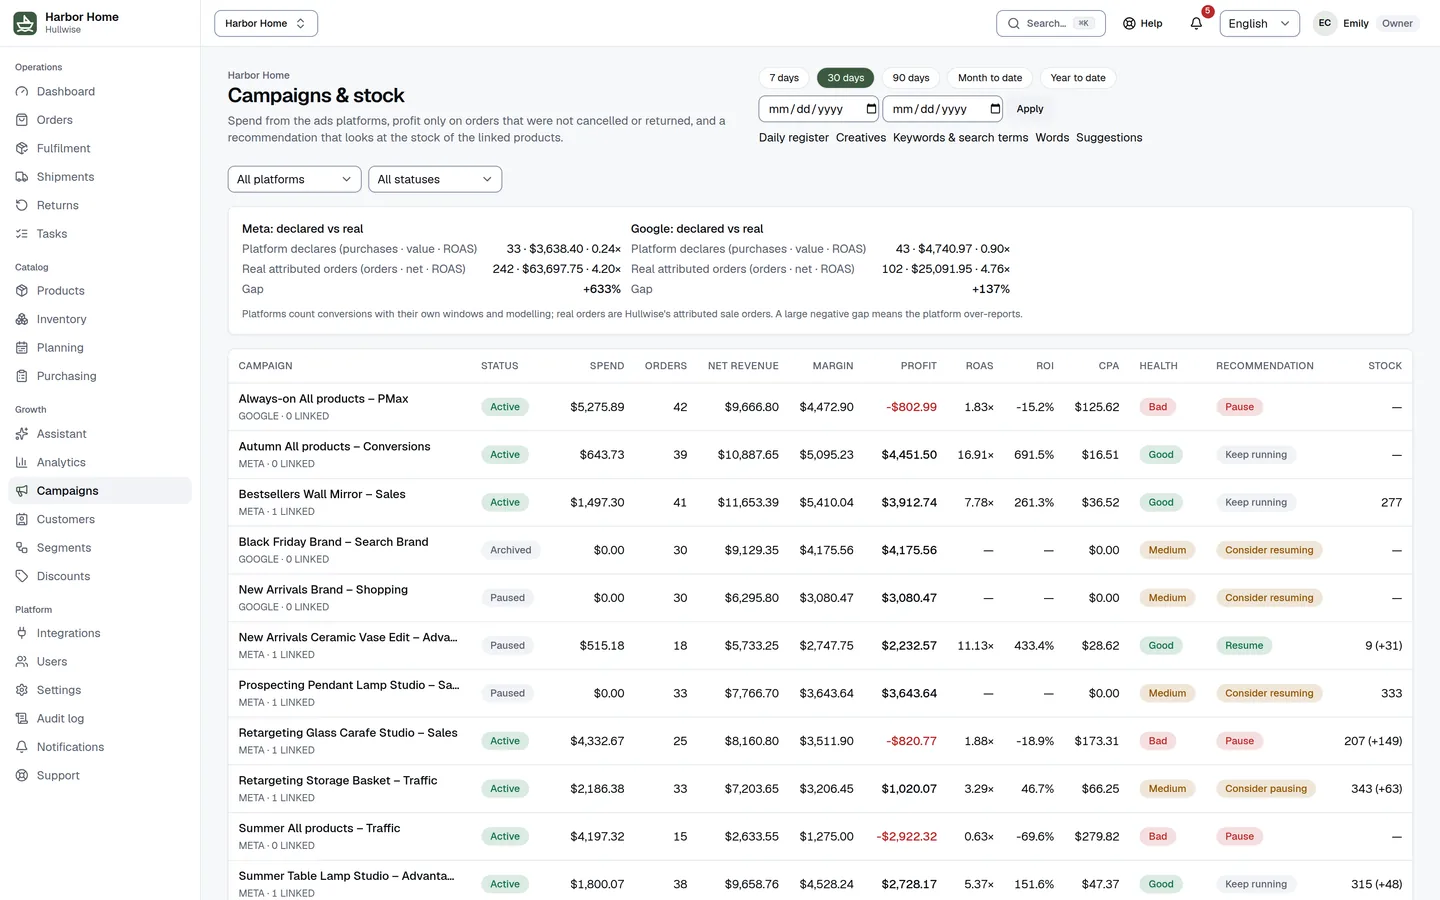This screenshot has height=900, width=1440.
Task: Click the end date input field
Action: point(943,109)
